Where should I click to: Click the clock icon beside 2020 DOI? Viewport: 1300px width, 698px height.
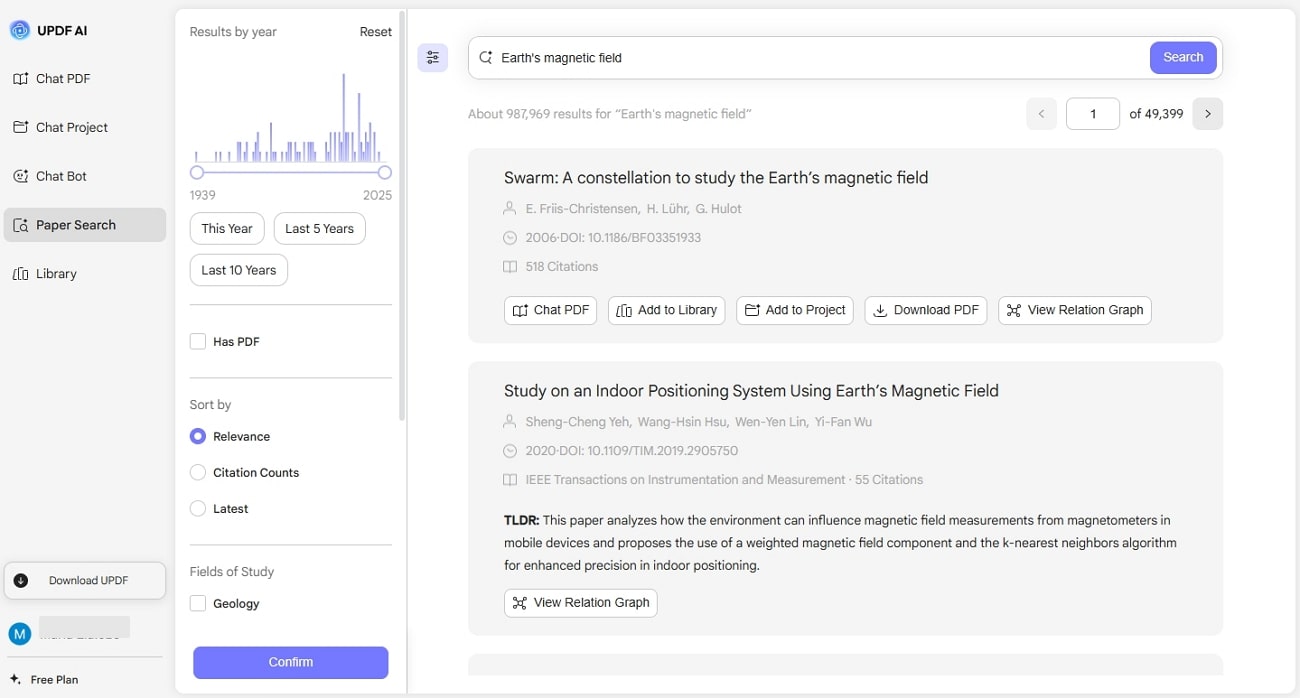(x=510, y=451)
